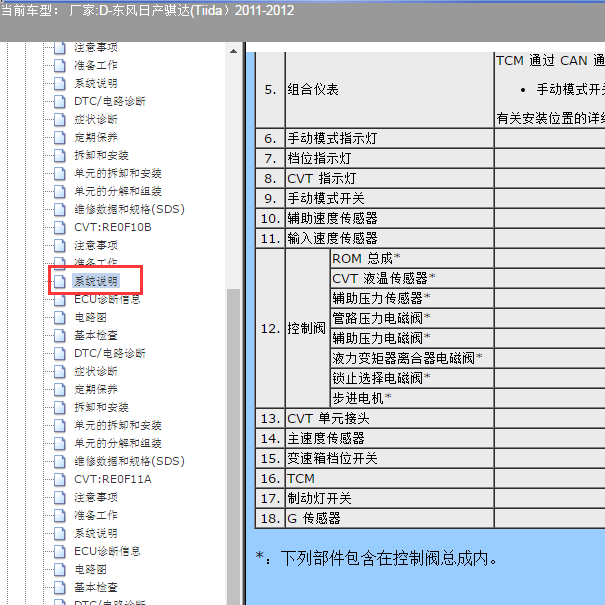Open 准备工作 in the CVT:RE0F11A section
The image size is (605, 605).
(x=96, y=515)
